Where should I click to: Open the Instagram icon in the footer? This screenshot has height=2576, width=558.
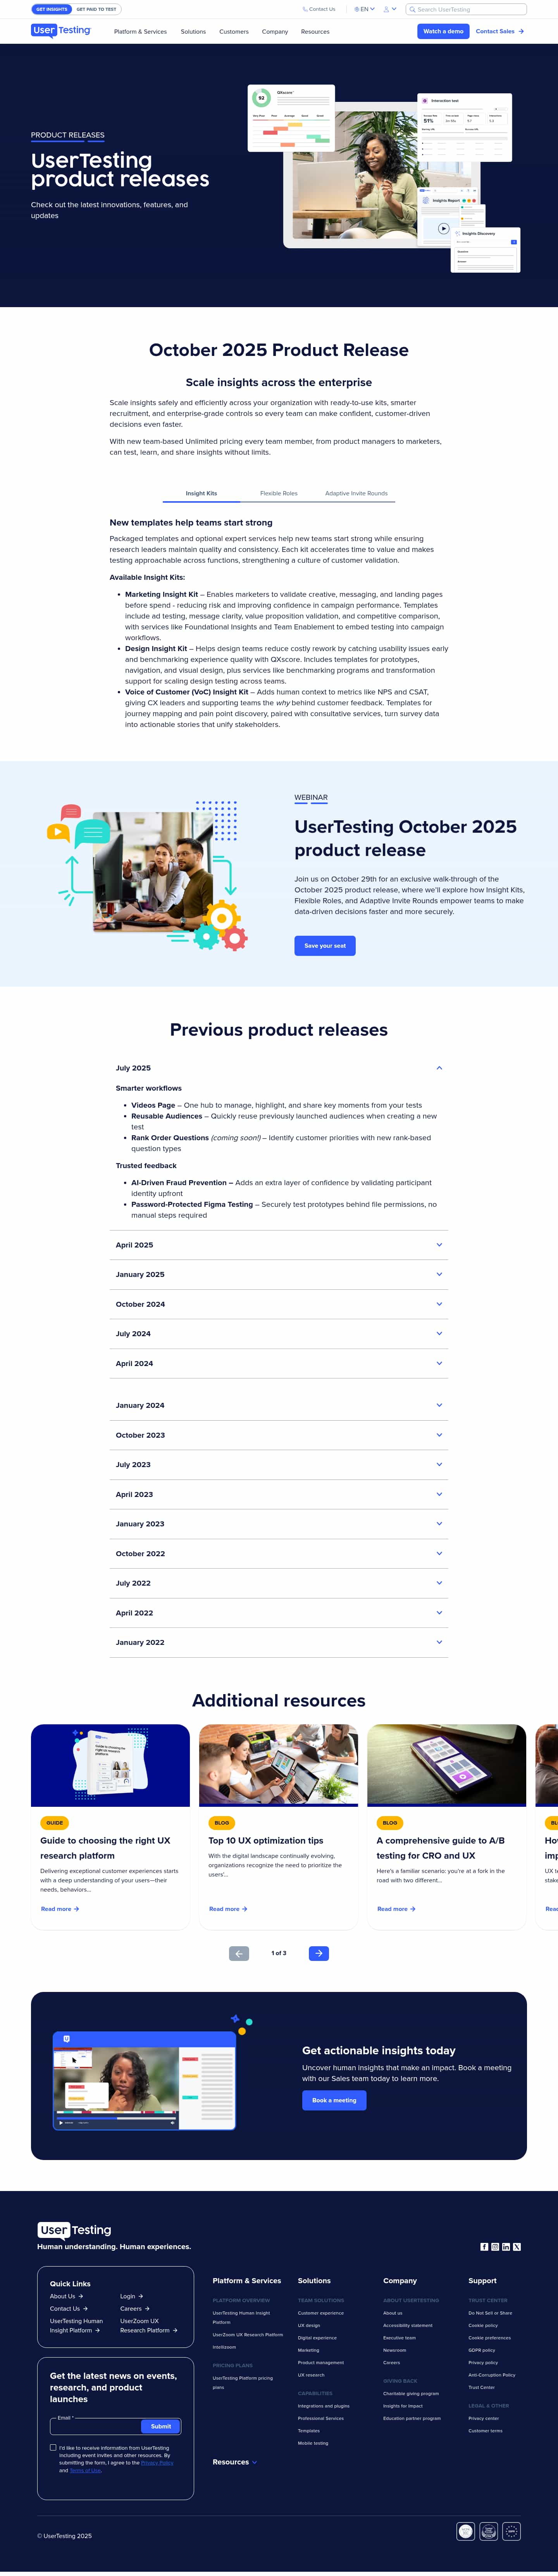(495, 2247)
